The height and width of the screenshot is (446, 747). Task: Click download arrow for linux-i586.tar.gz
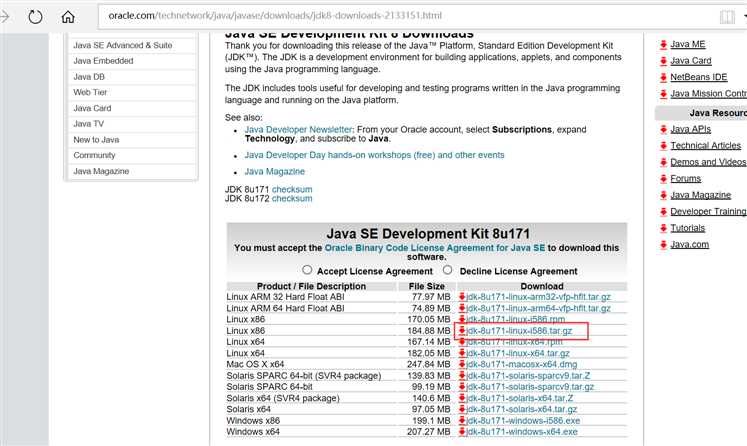click(x=462, y=330)
